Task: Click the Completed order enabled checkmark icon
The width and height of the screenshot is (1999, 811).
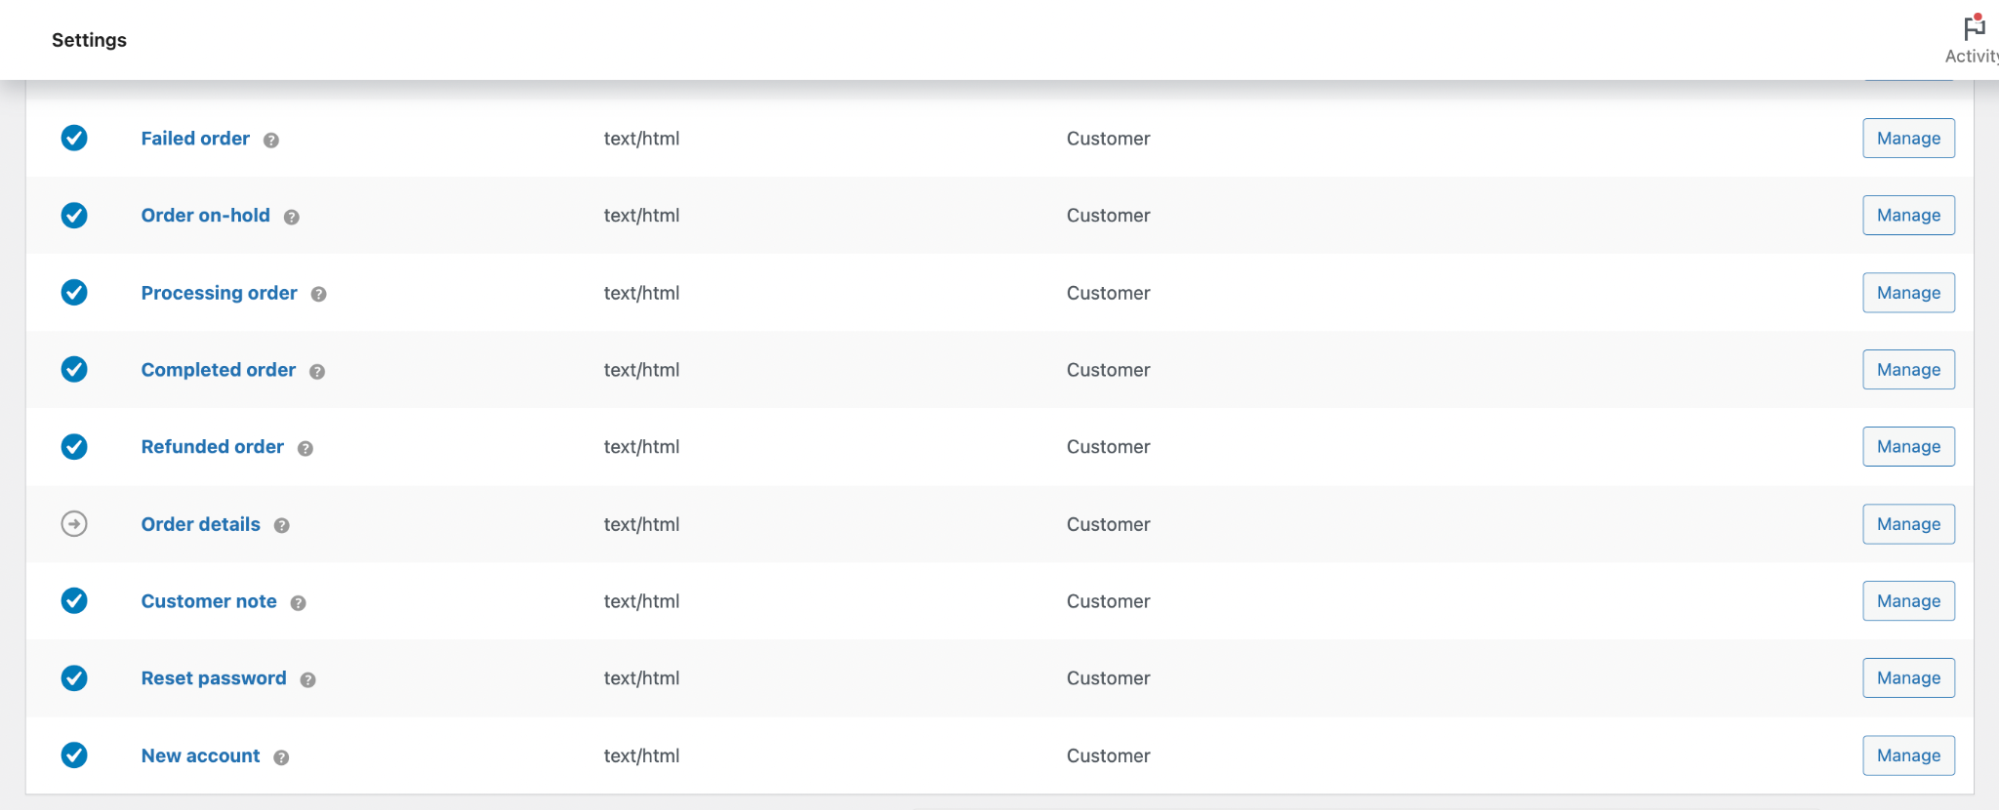Action: coord(74,369)
